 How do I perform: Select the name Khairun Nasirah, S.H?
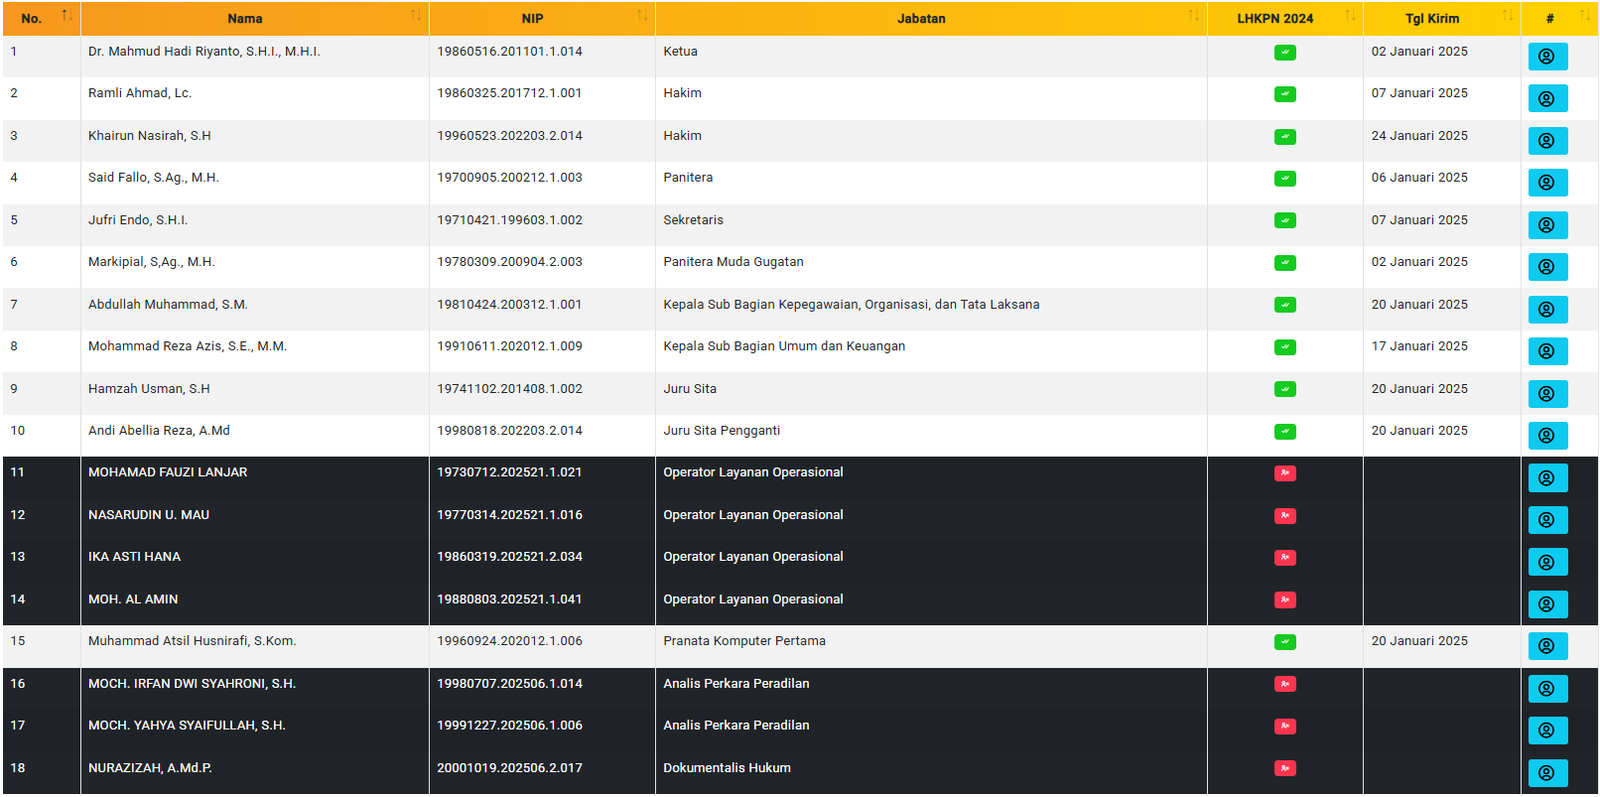[x=149, y=136]
